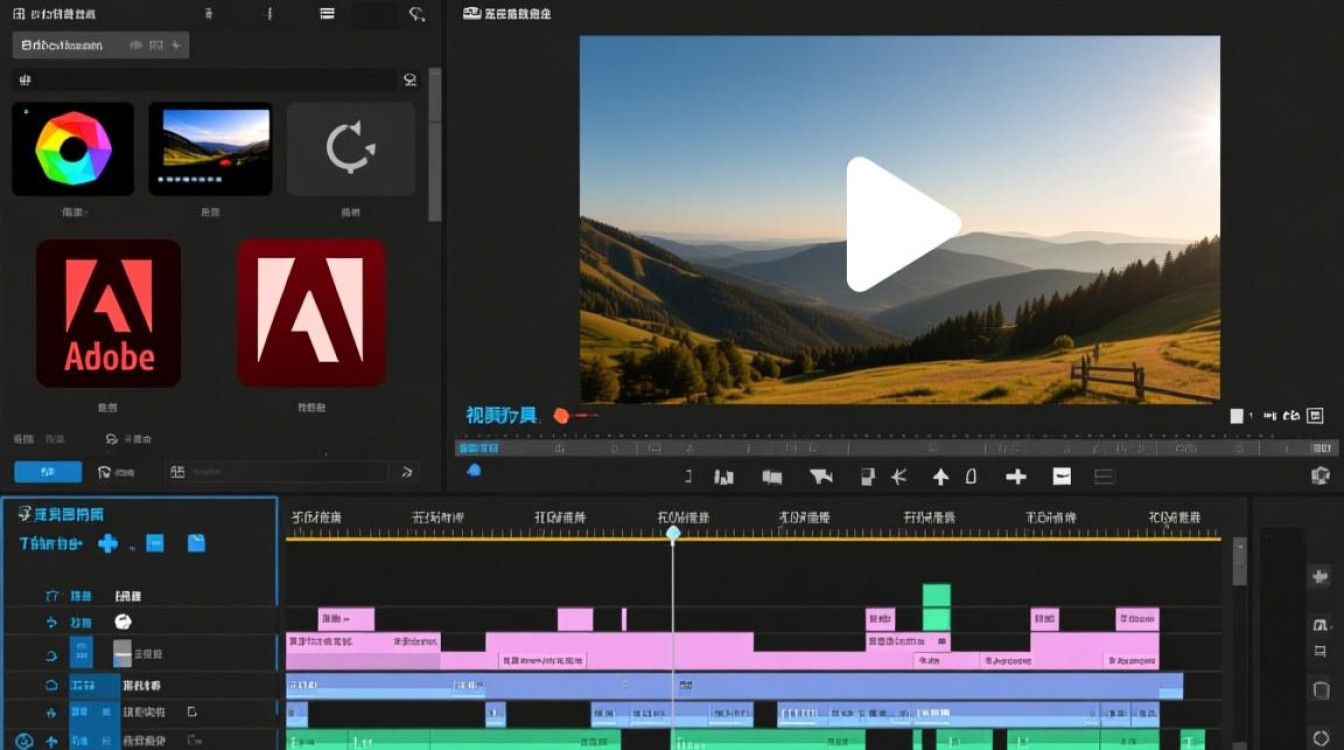Open the speech-bubble icon at panel top right
The width and height of the screenshot is (1344, 750).
(x=417, y=14)
